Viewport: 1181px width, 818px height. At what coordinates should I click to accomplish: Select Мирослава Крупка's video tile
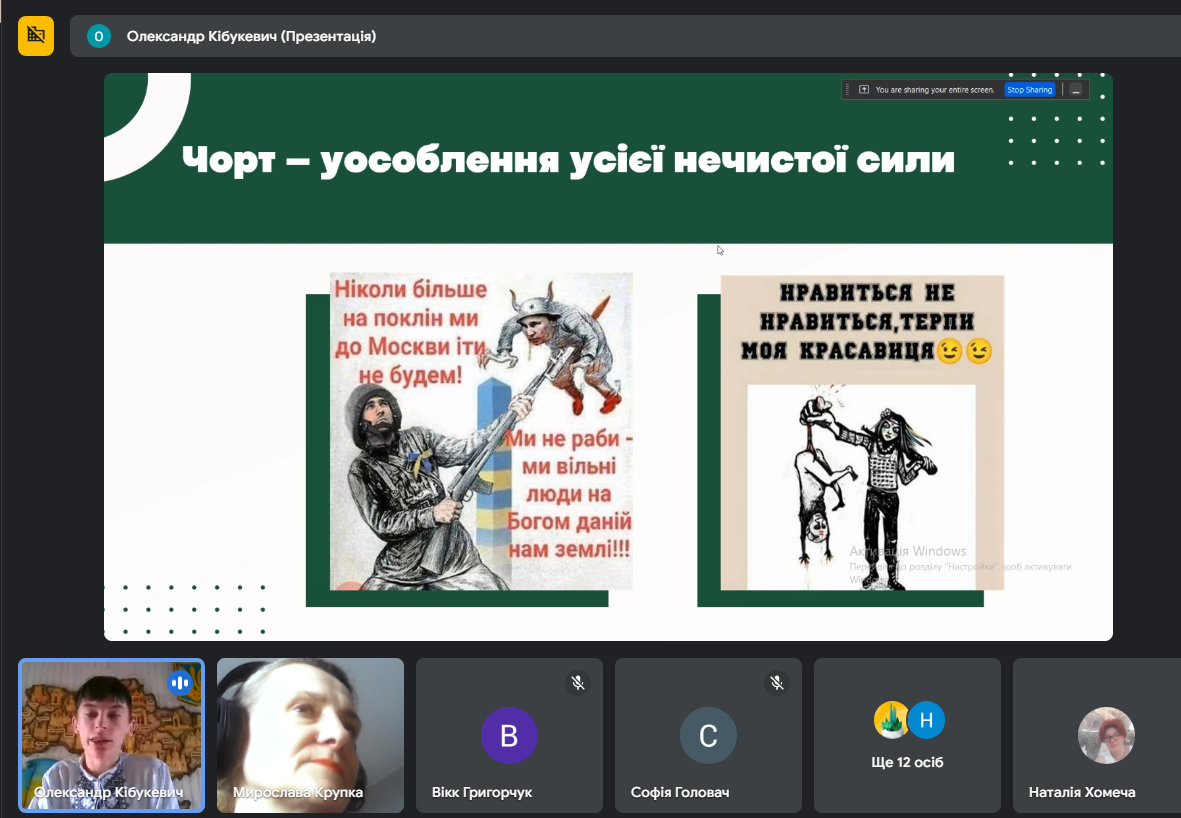pyautogui.click(x=310, y=735)
